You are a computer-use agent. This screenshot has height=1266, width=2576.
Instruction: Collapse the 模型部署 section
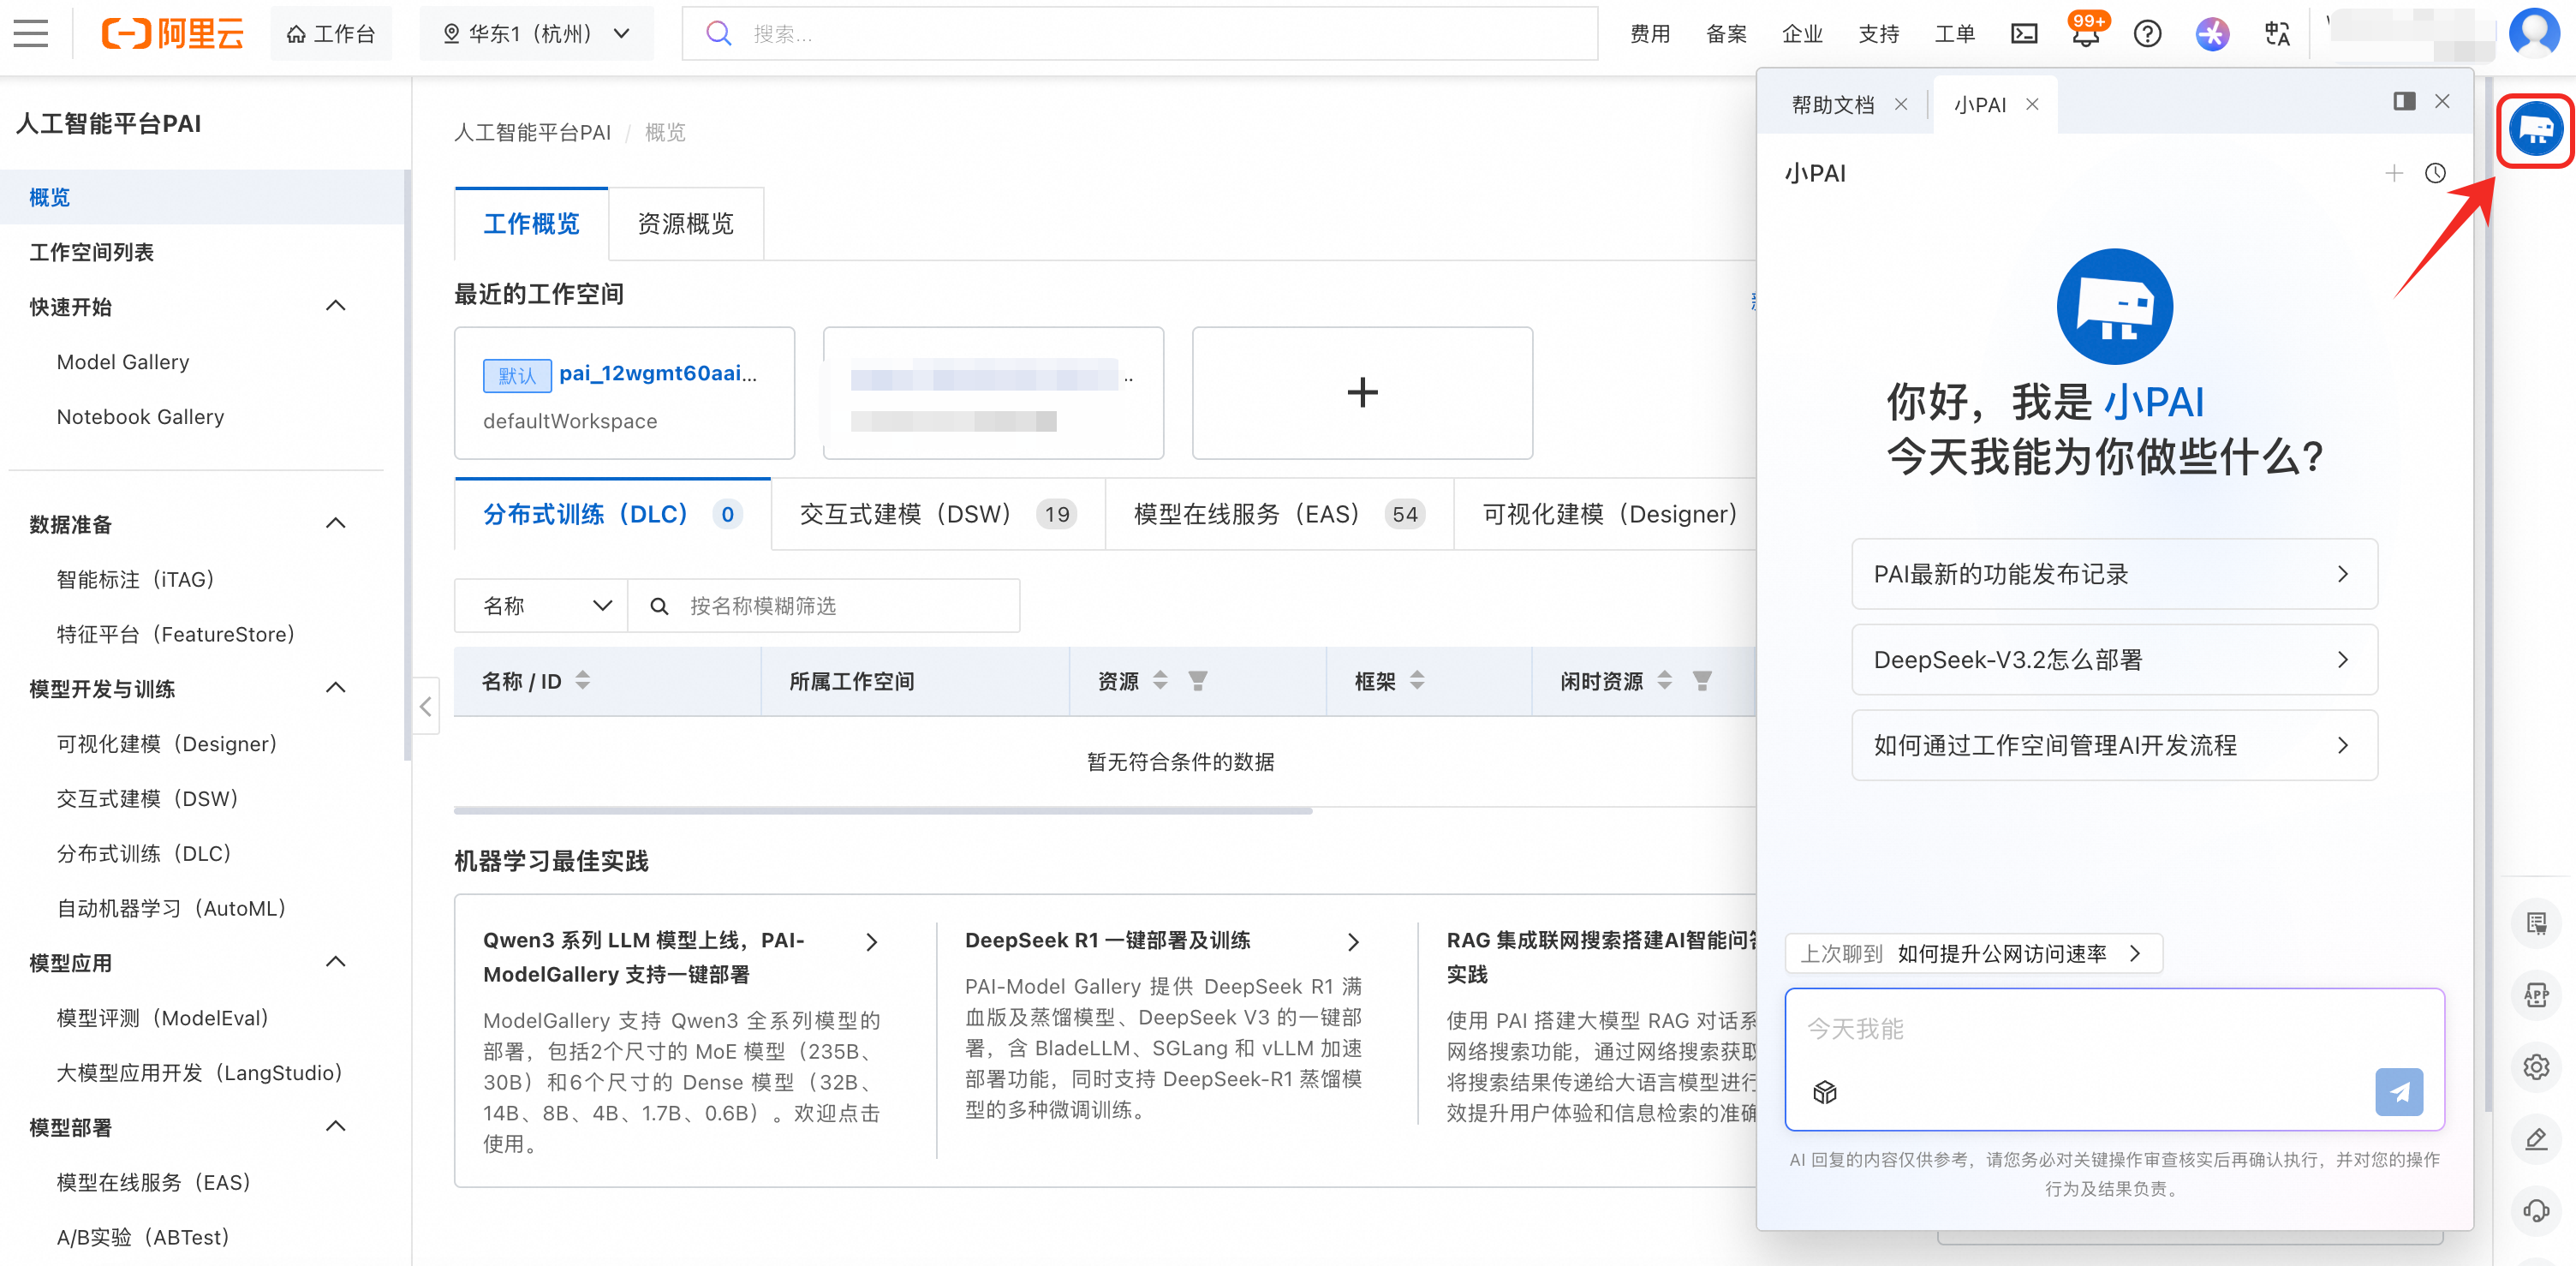click(x=336, y=1126)
